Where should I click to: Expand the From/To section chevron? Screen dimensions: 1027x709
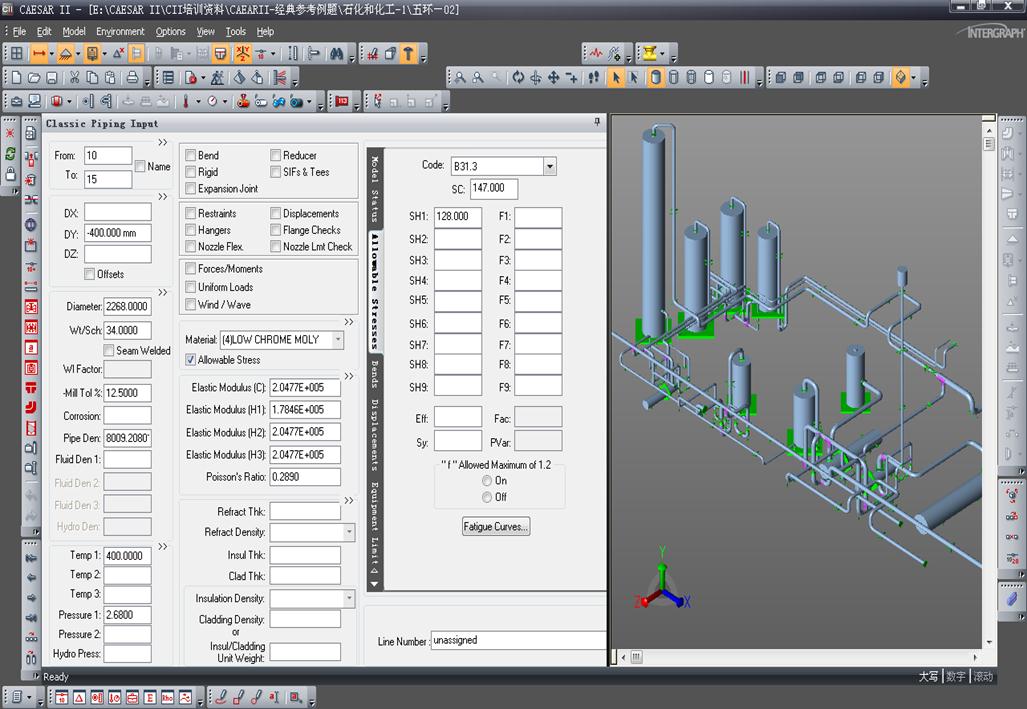point(162,142)
